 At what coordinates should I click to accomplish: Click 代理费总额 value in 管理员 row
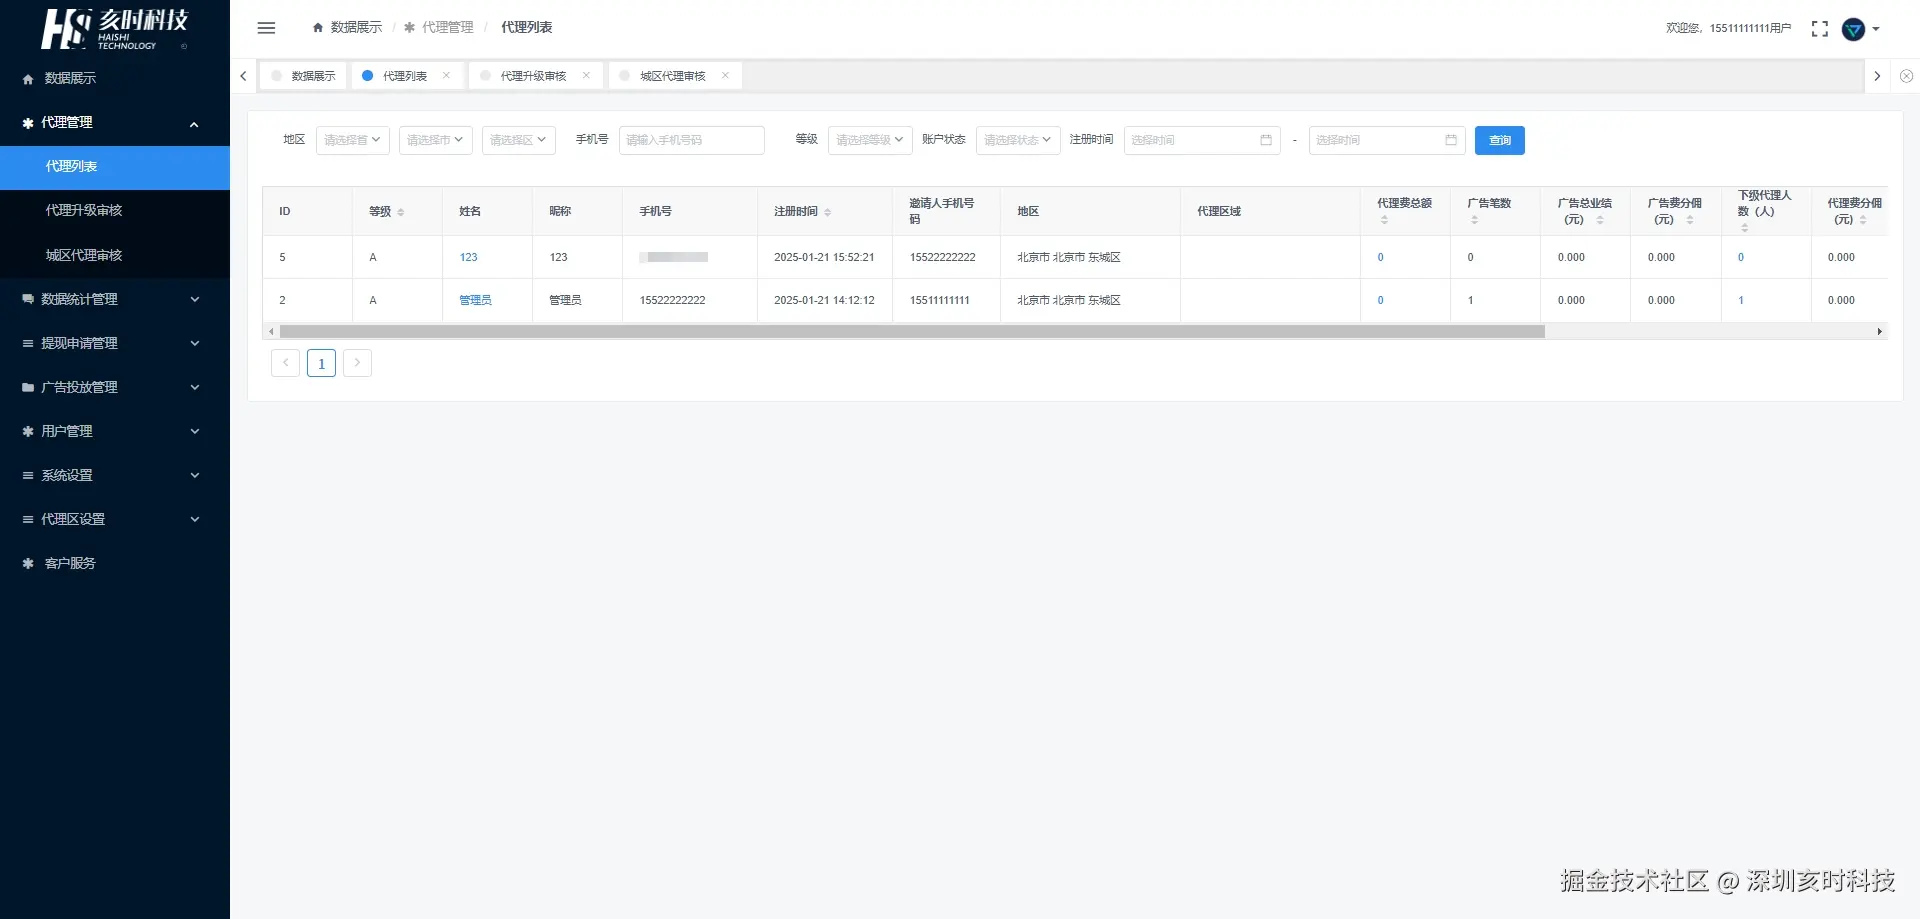1381,300
